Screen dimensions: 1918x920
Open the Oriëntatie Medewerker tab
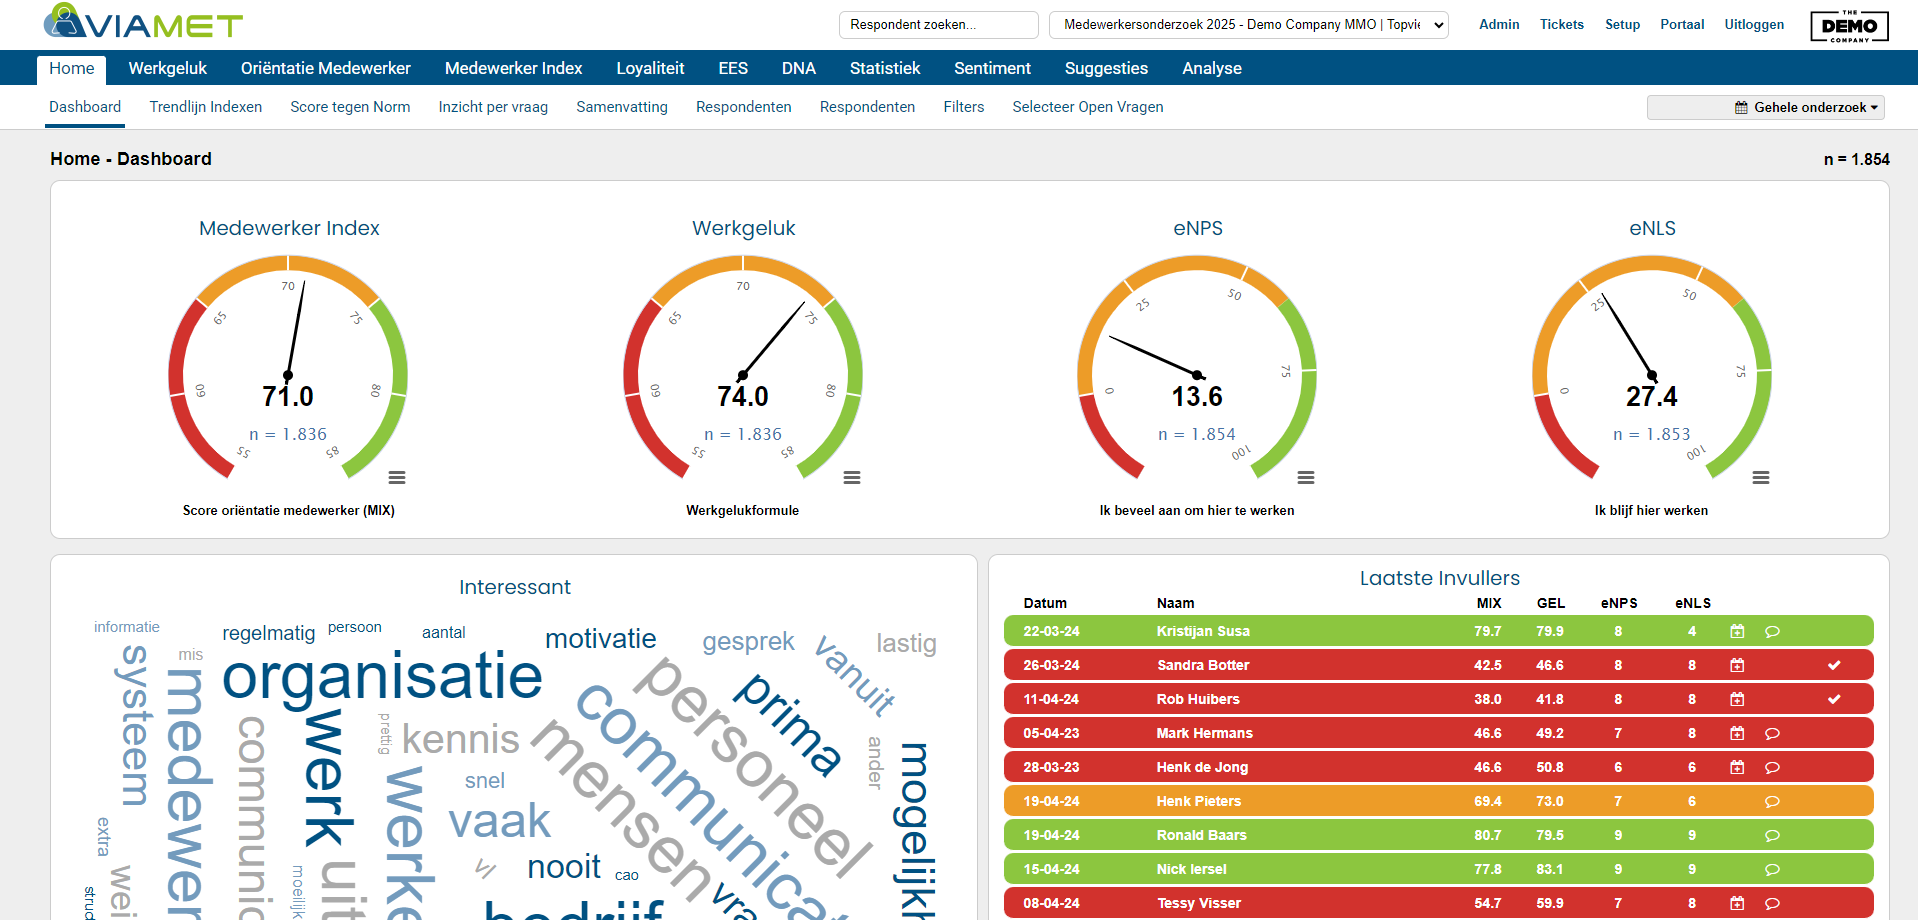pyautogui.click(x=326, y=68)
